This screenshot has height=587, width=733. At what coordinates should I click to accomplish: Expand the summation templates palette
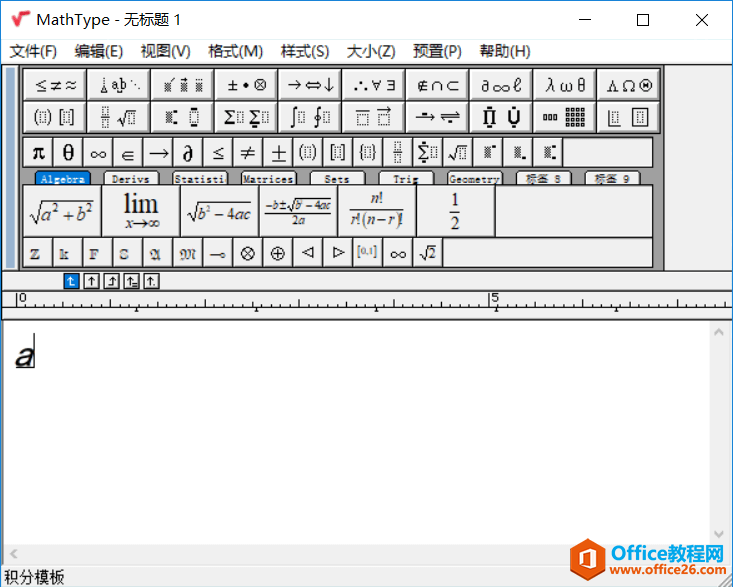pyautogui.click(x=246, y=117)
